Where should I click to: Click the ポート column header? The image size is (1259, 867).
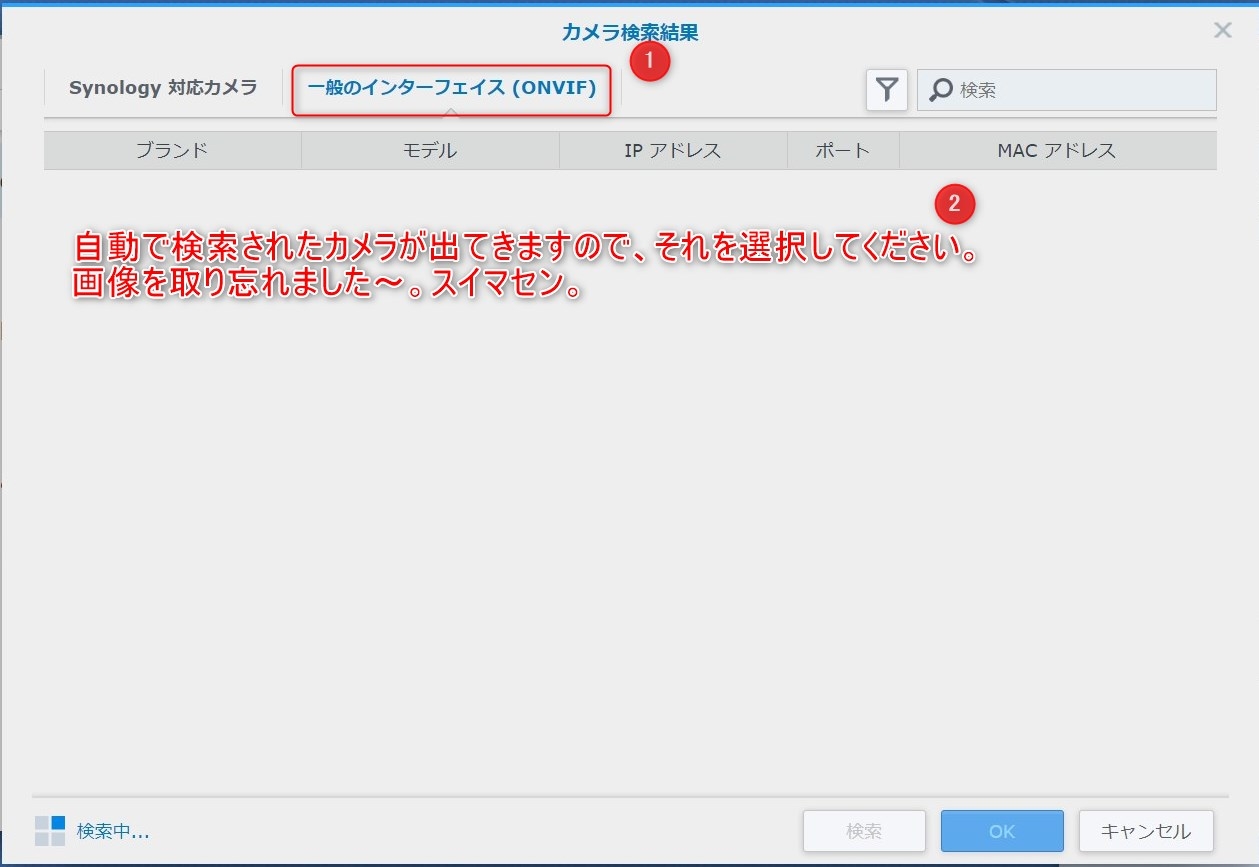pos(842,151)
